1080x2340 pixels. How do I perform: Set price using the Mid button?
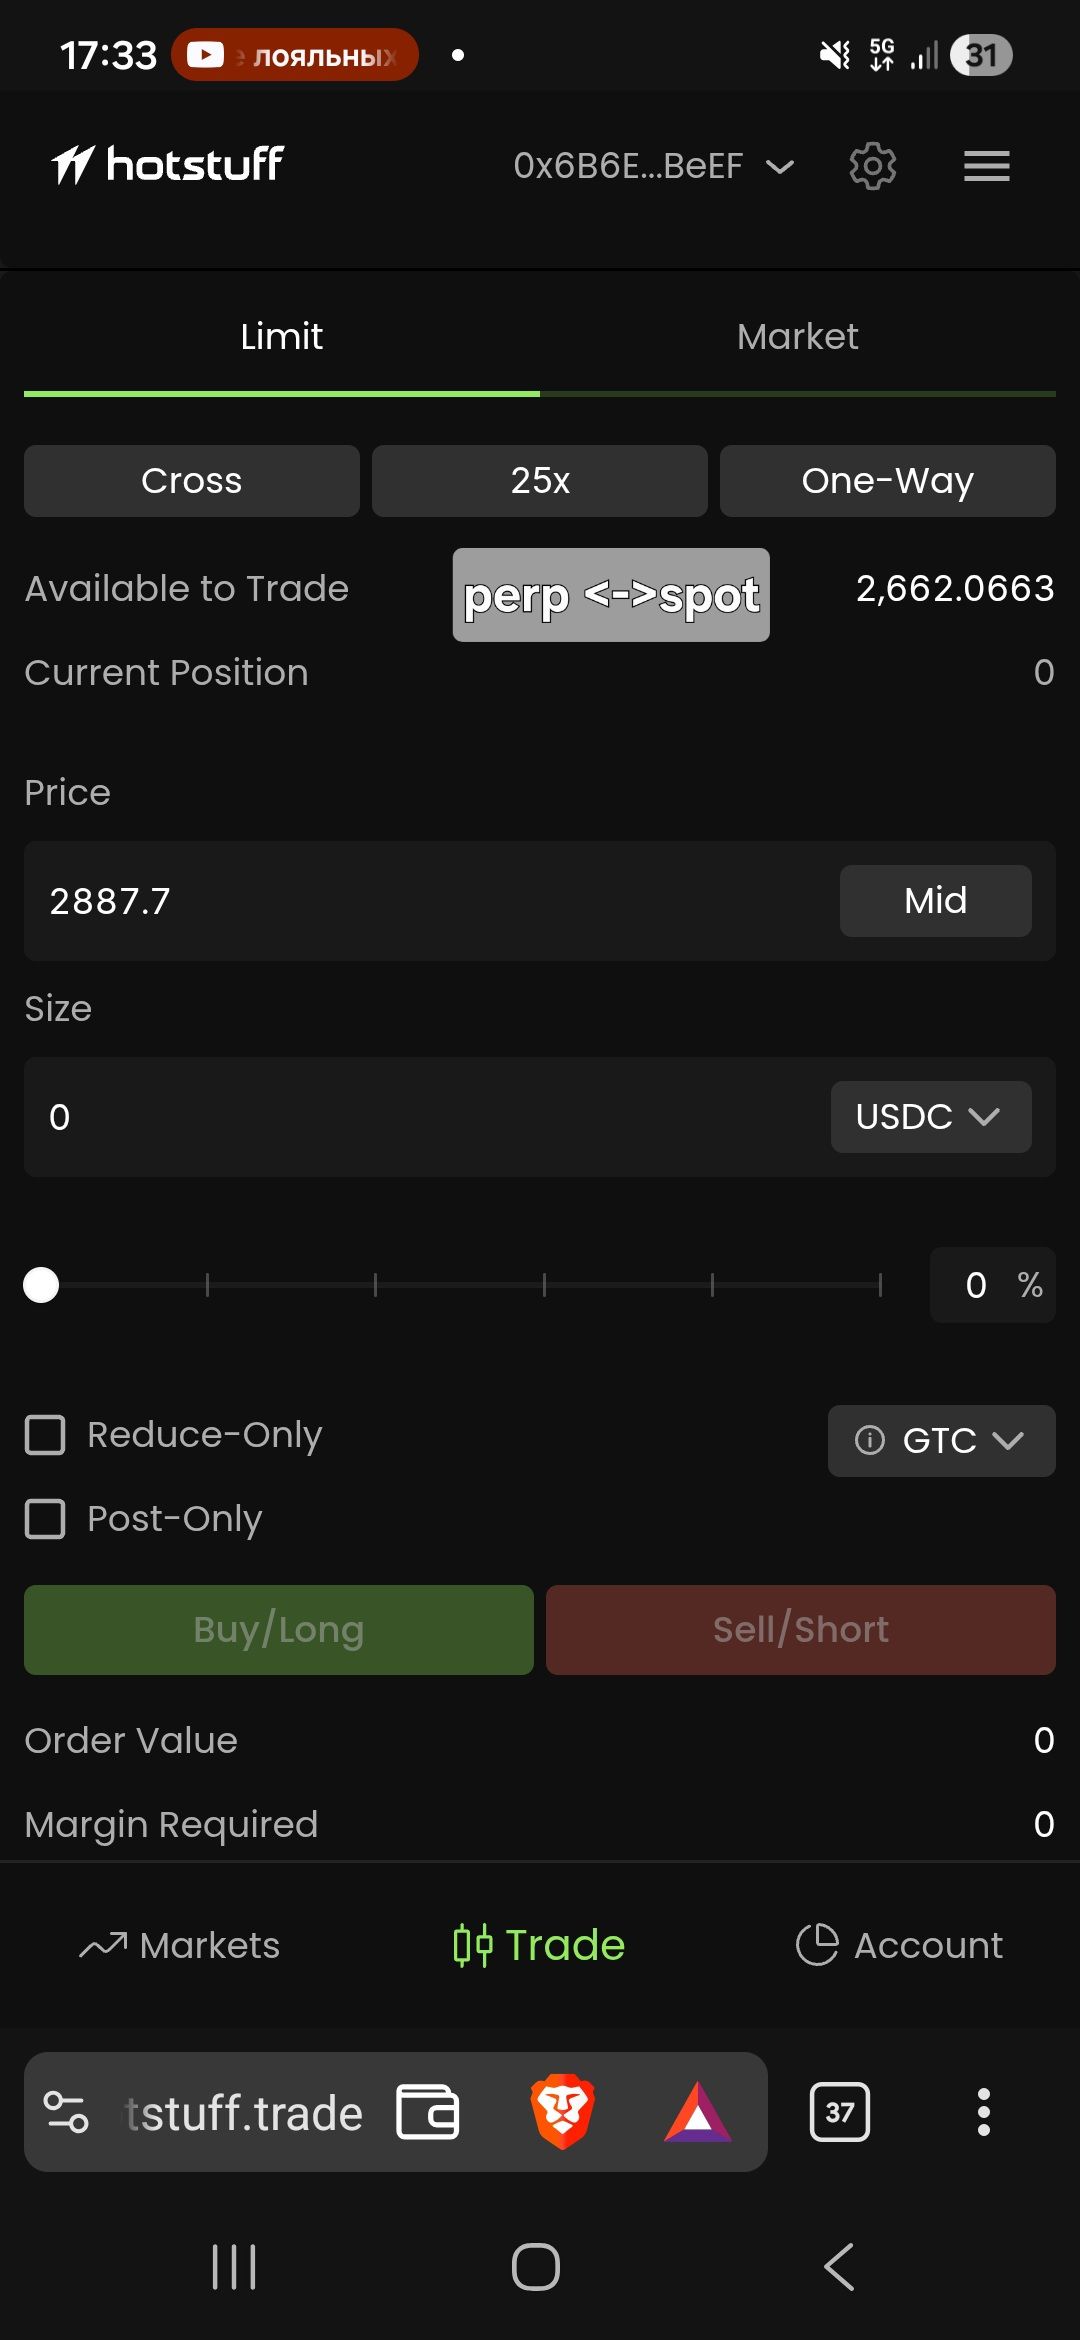click(x=935, y=901)
